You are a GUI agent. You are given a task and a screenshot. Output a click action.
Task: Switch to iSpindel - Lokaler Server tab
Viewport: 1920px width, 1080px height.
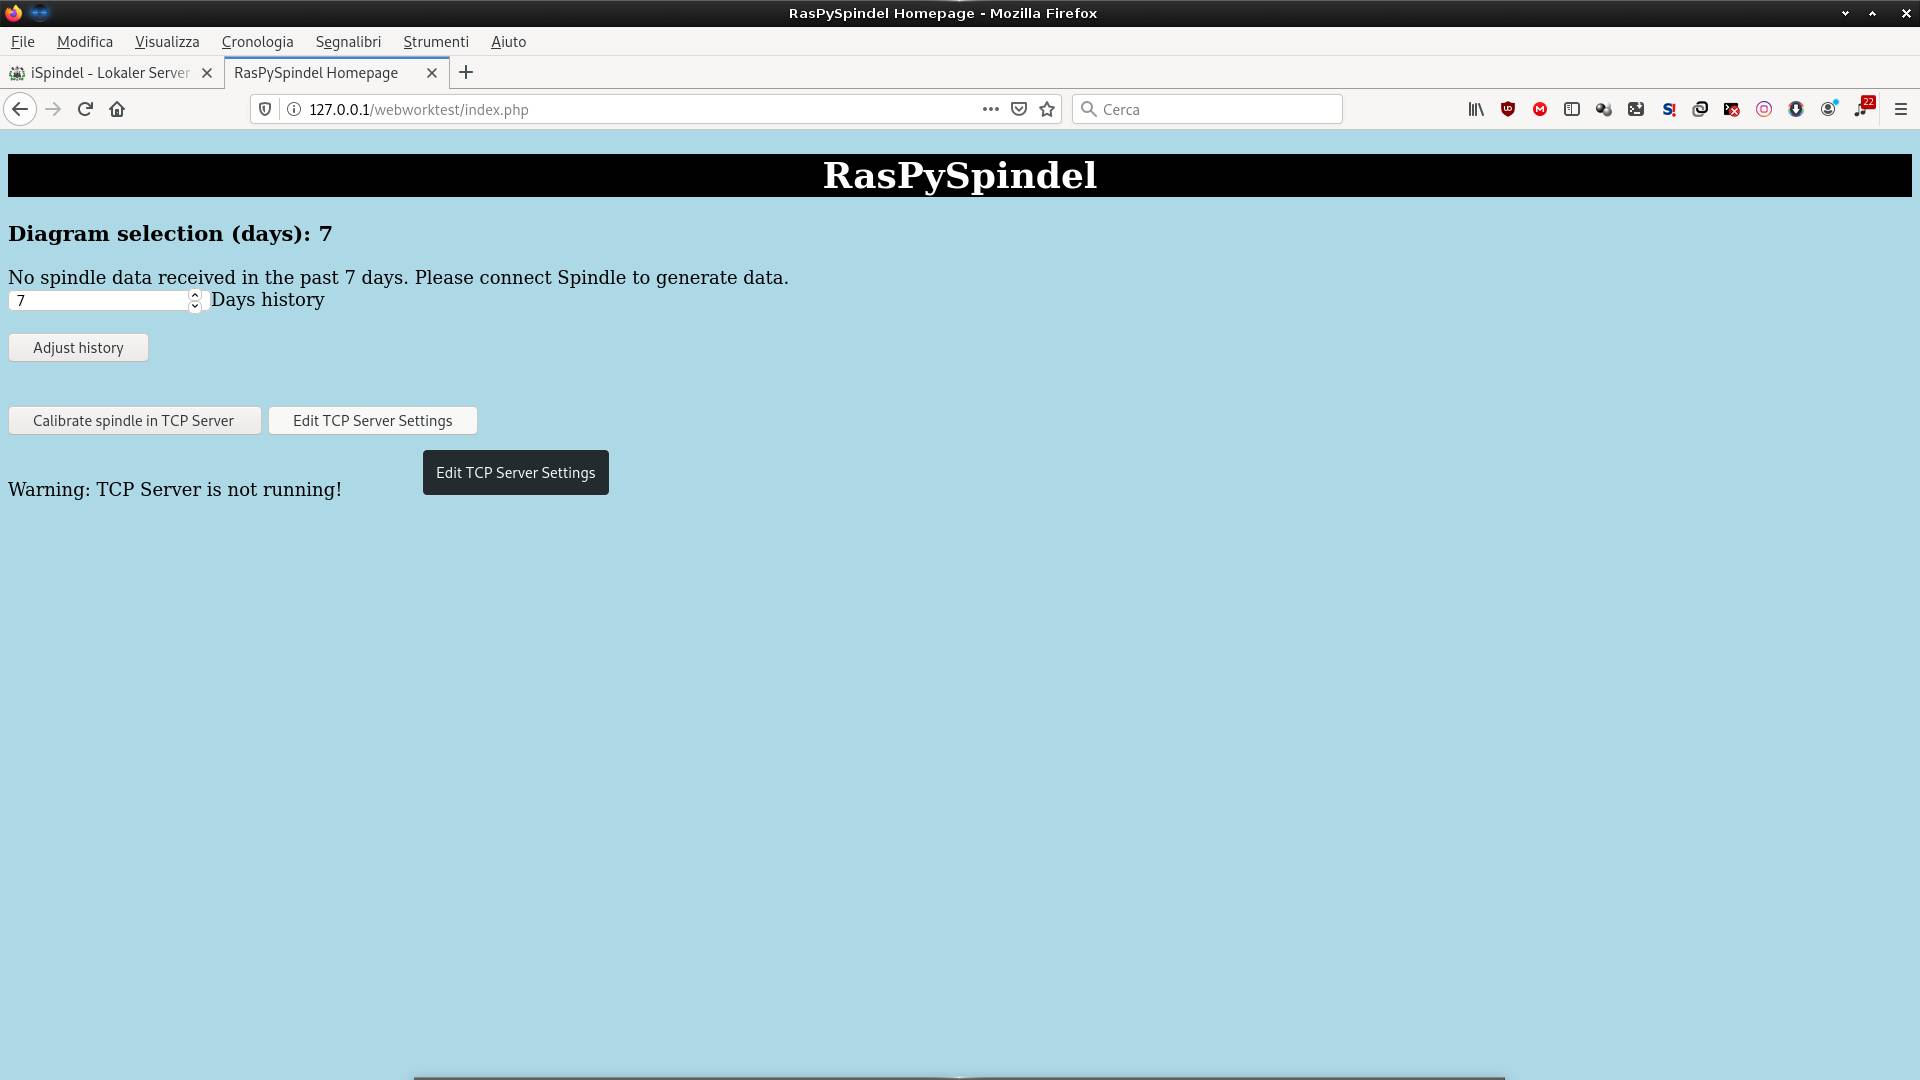(x=108, y=73)
